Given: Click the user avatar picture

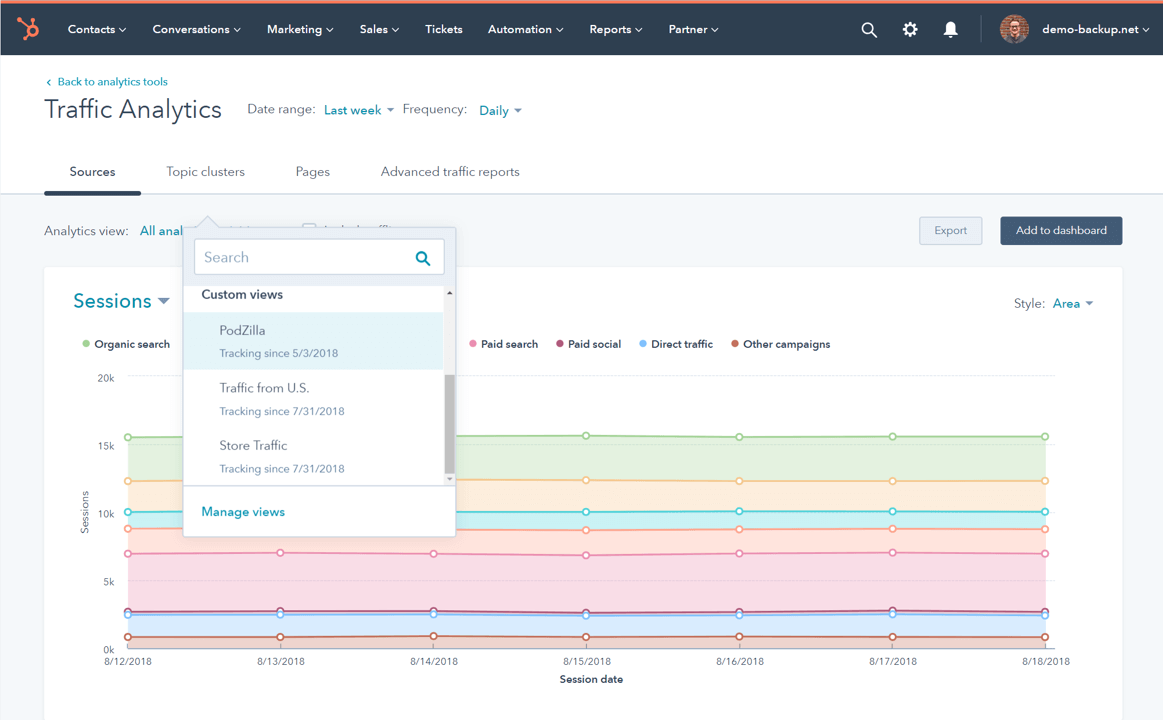Looking at the screenshot, I should [1014, 30].
